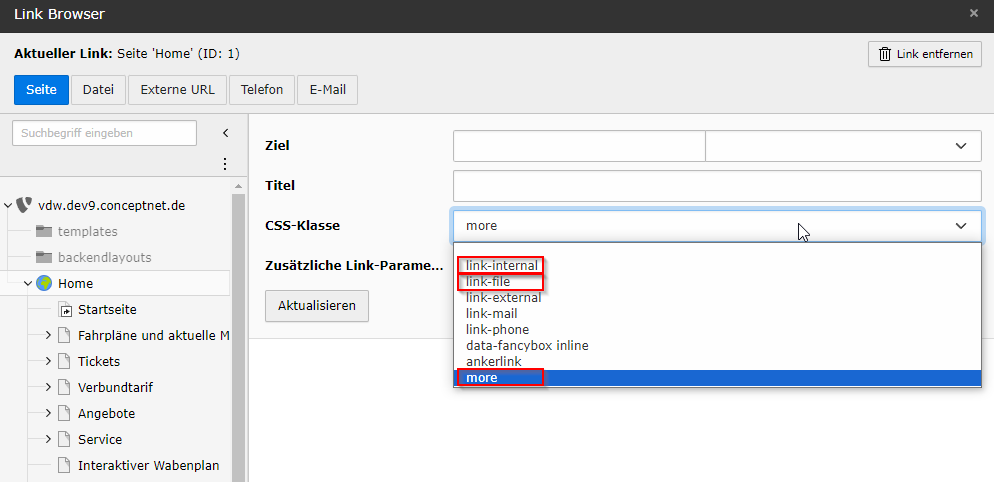Image resolution: width=994 pixels, height=482 pixels.
Task: Click the templates folder icon
Action: (44, 231)
